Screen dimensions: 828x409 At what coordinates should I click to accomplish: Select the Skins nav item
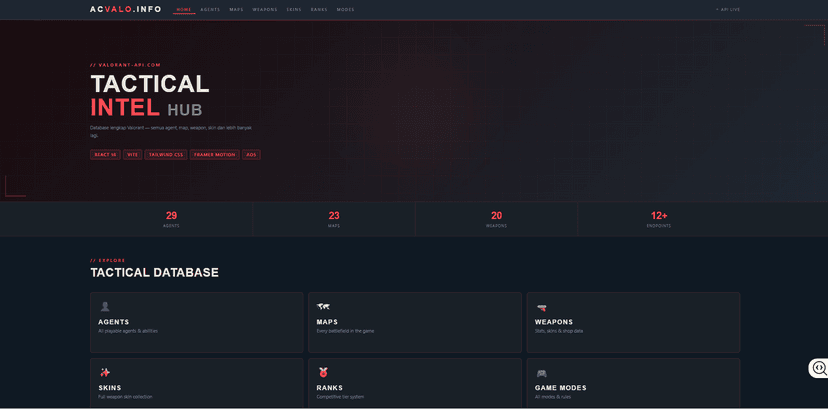pos(294,10)
